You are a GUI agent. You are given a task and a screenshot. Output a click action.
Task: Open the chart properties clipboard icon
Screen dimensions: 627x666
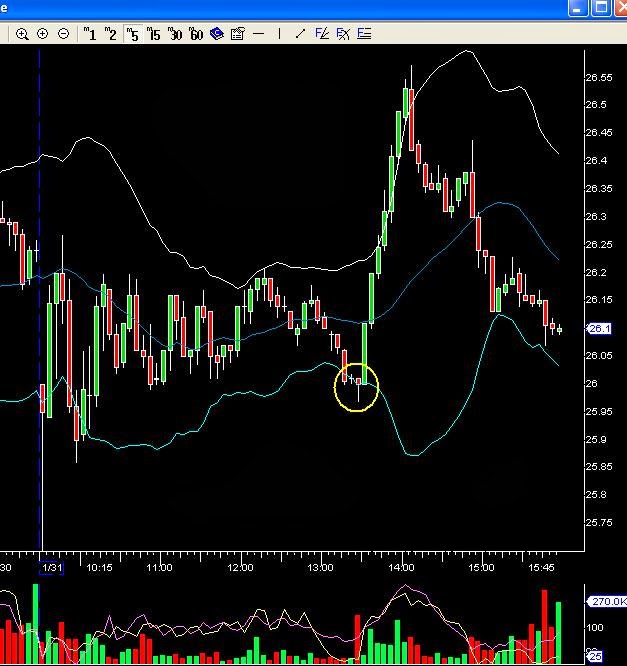237,34
